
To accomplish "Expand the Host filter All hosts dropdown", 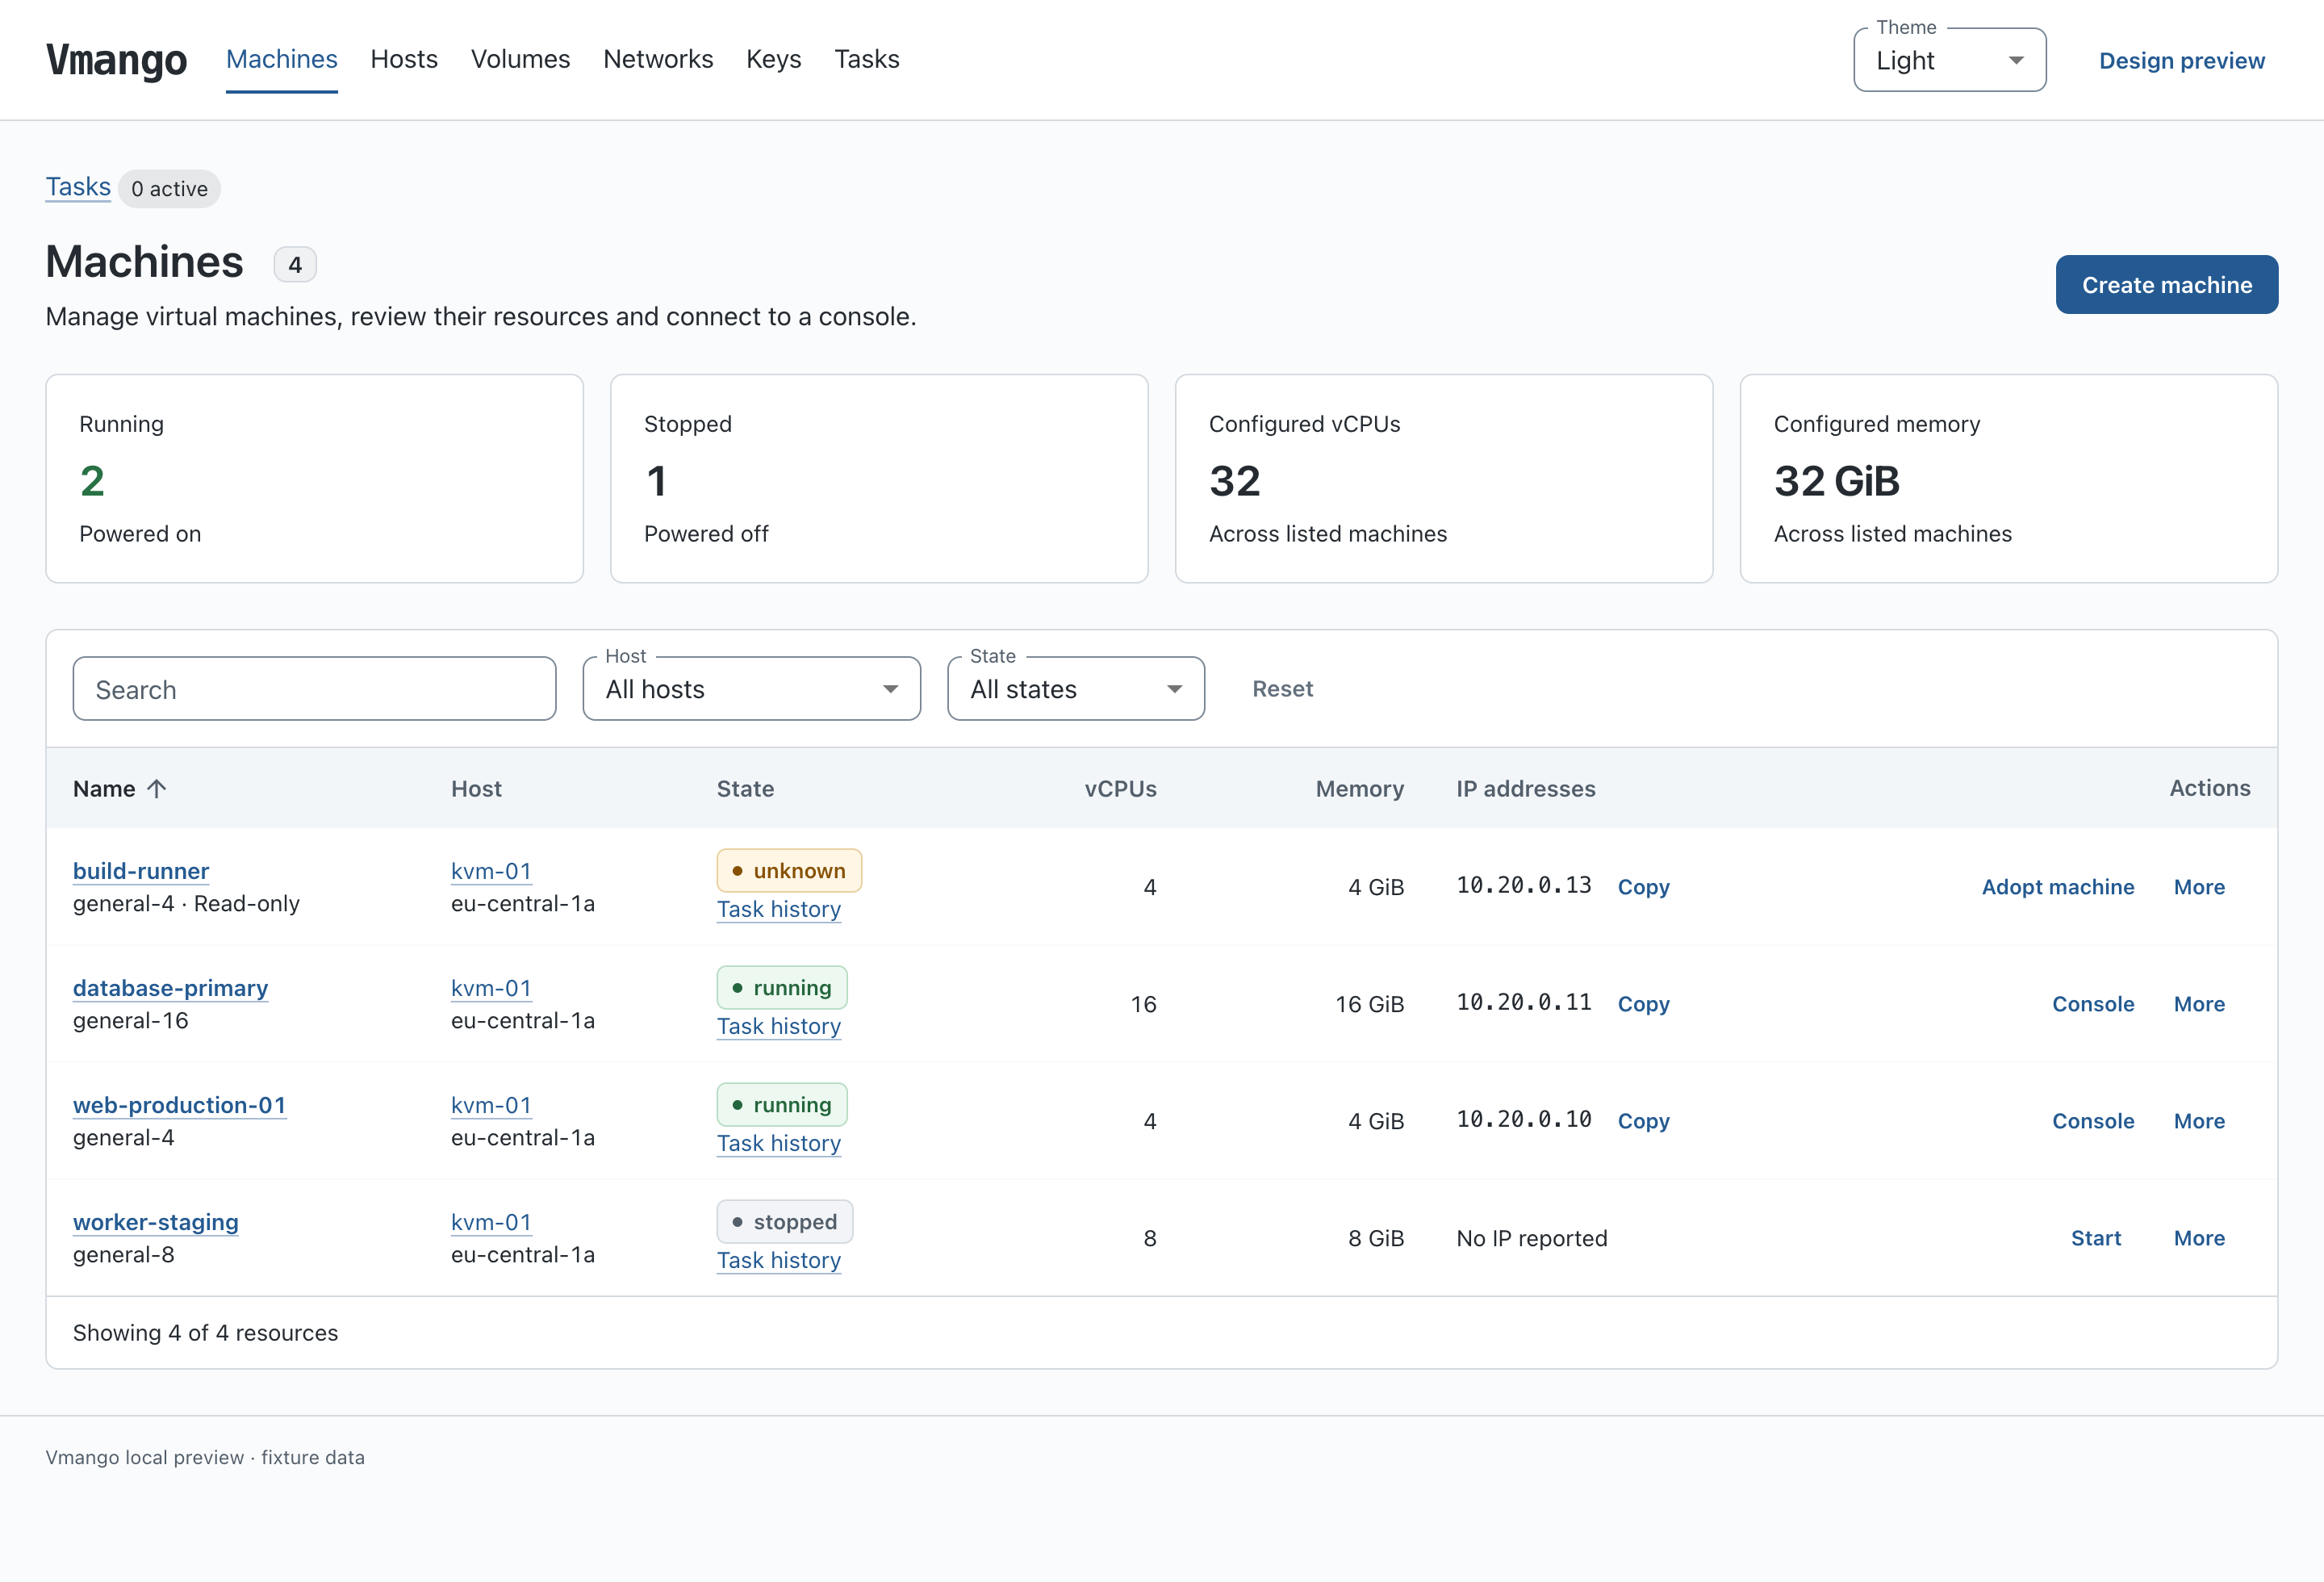I will click(751, 689).
